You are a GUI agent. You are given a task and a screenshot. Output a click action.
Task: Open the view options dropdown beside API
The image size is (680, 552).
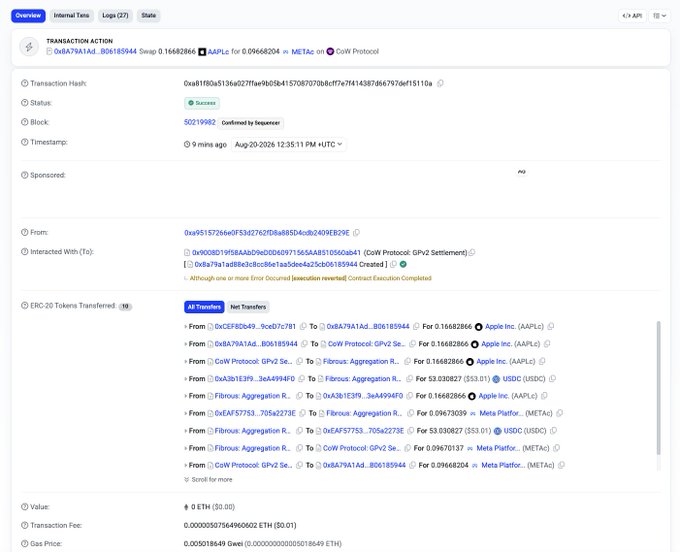click(659, 16)
